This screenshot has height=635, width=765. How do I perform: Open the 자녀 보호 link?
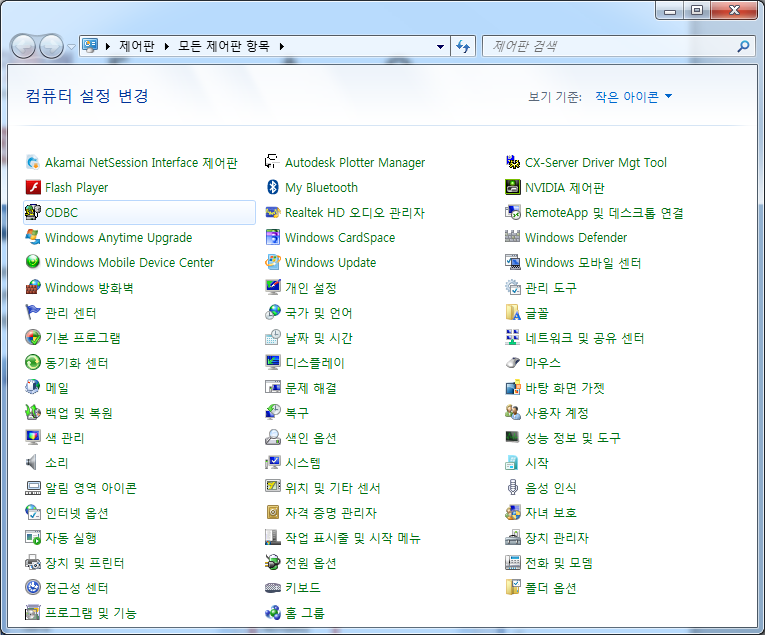tap(551, 513)
